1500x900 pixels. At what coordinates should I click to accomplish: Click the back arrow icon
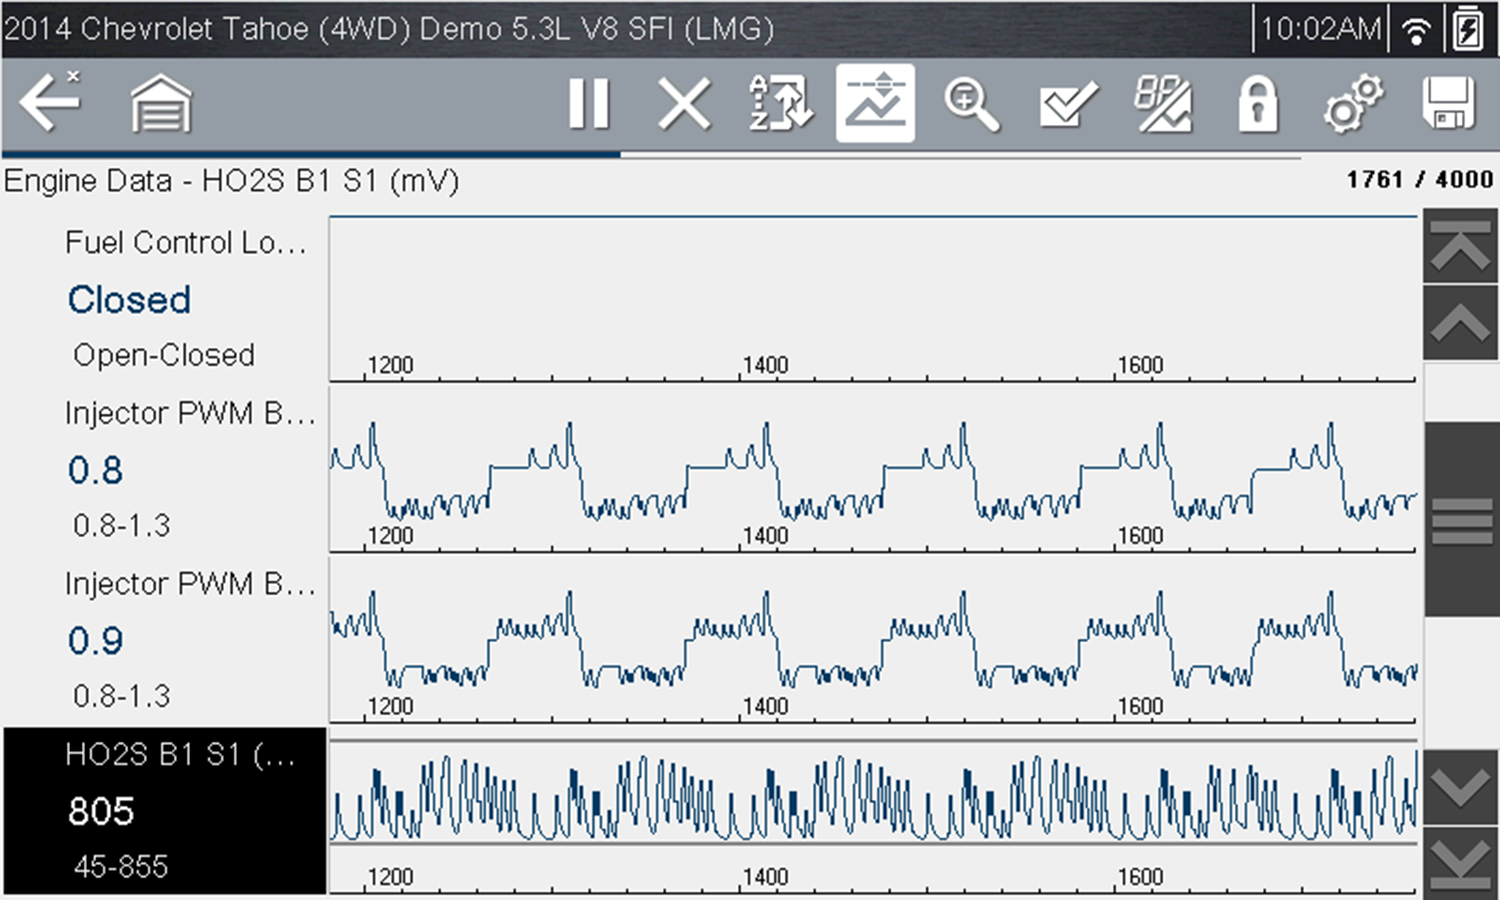pyautogui.click(x=50, y=103)
